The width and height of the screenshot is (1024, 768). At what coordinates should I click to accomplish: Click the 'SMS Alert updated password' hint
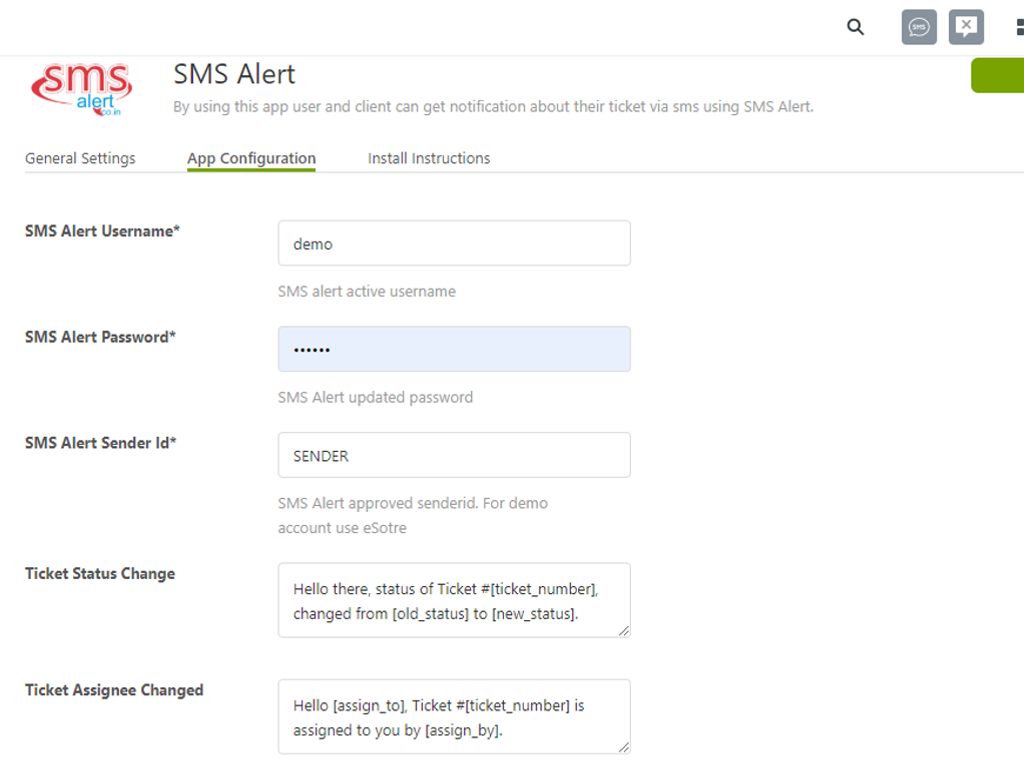click(x=376, y=397)
